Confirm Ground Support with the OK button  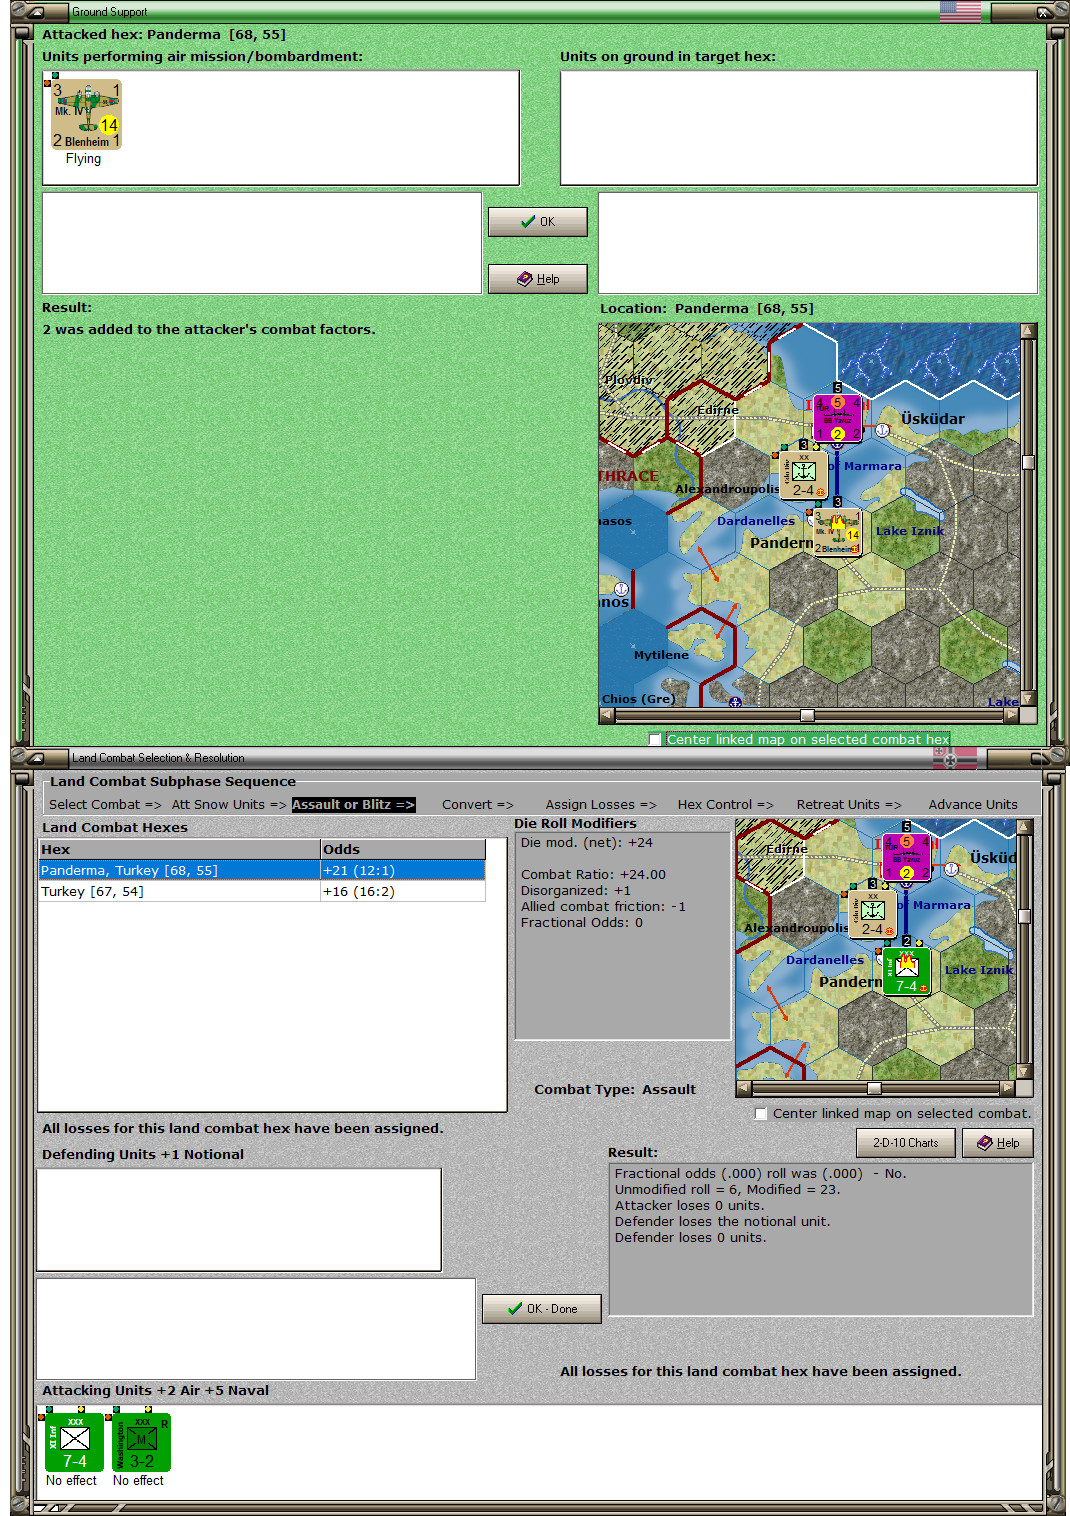click(x=538, y=222)
